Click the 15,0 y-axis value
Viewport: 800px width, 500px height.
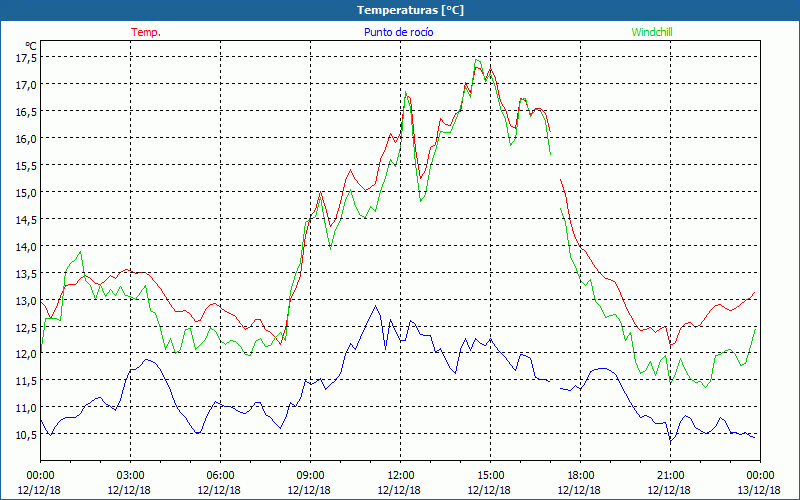pyautogui.click(x=27, y=193)
